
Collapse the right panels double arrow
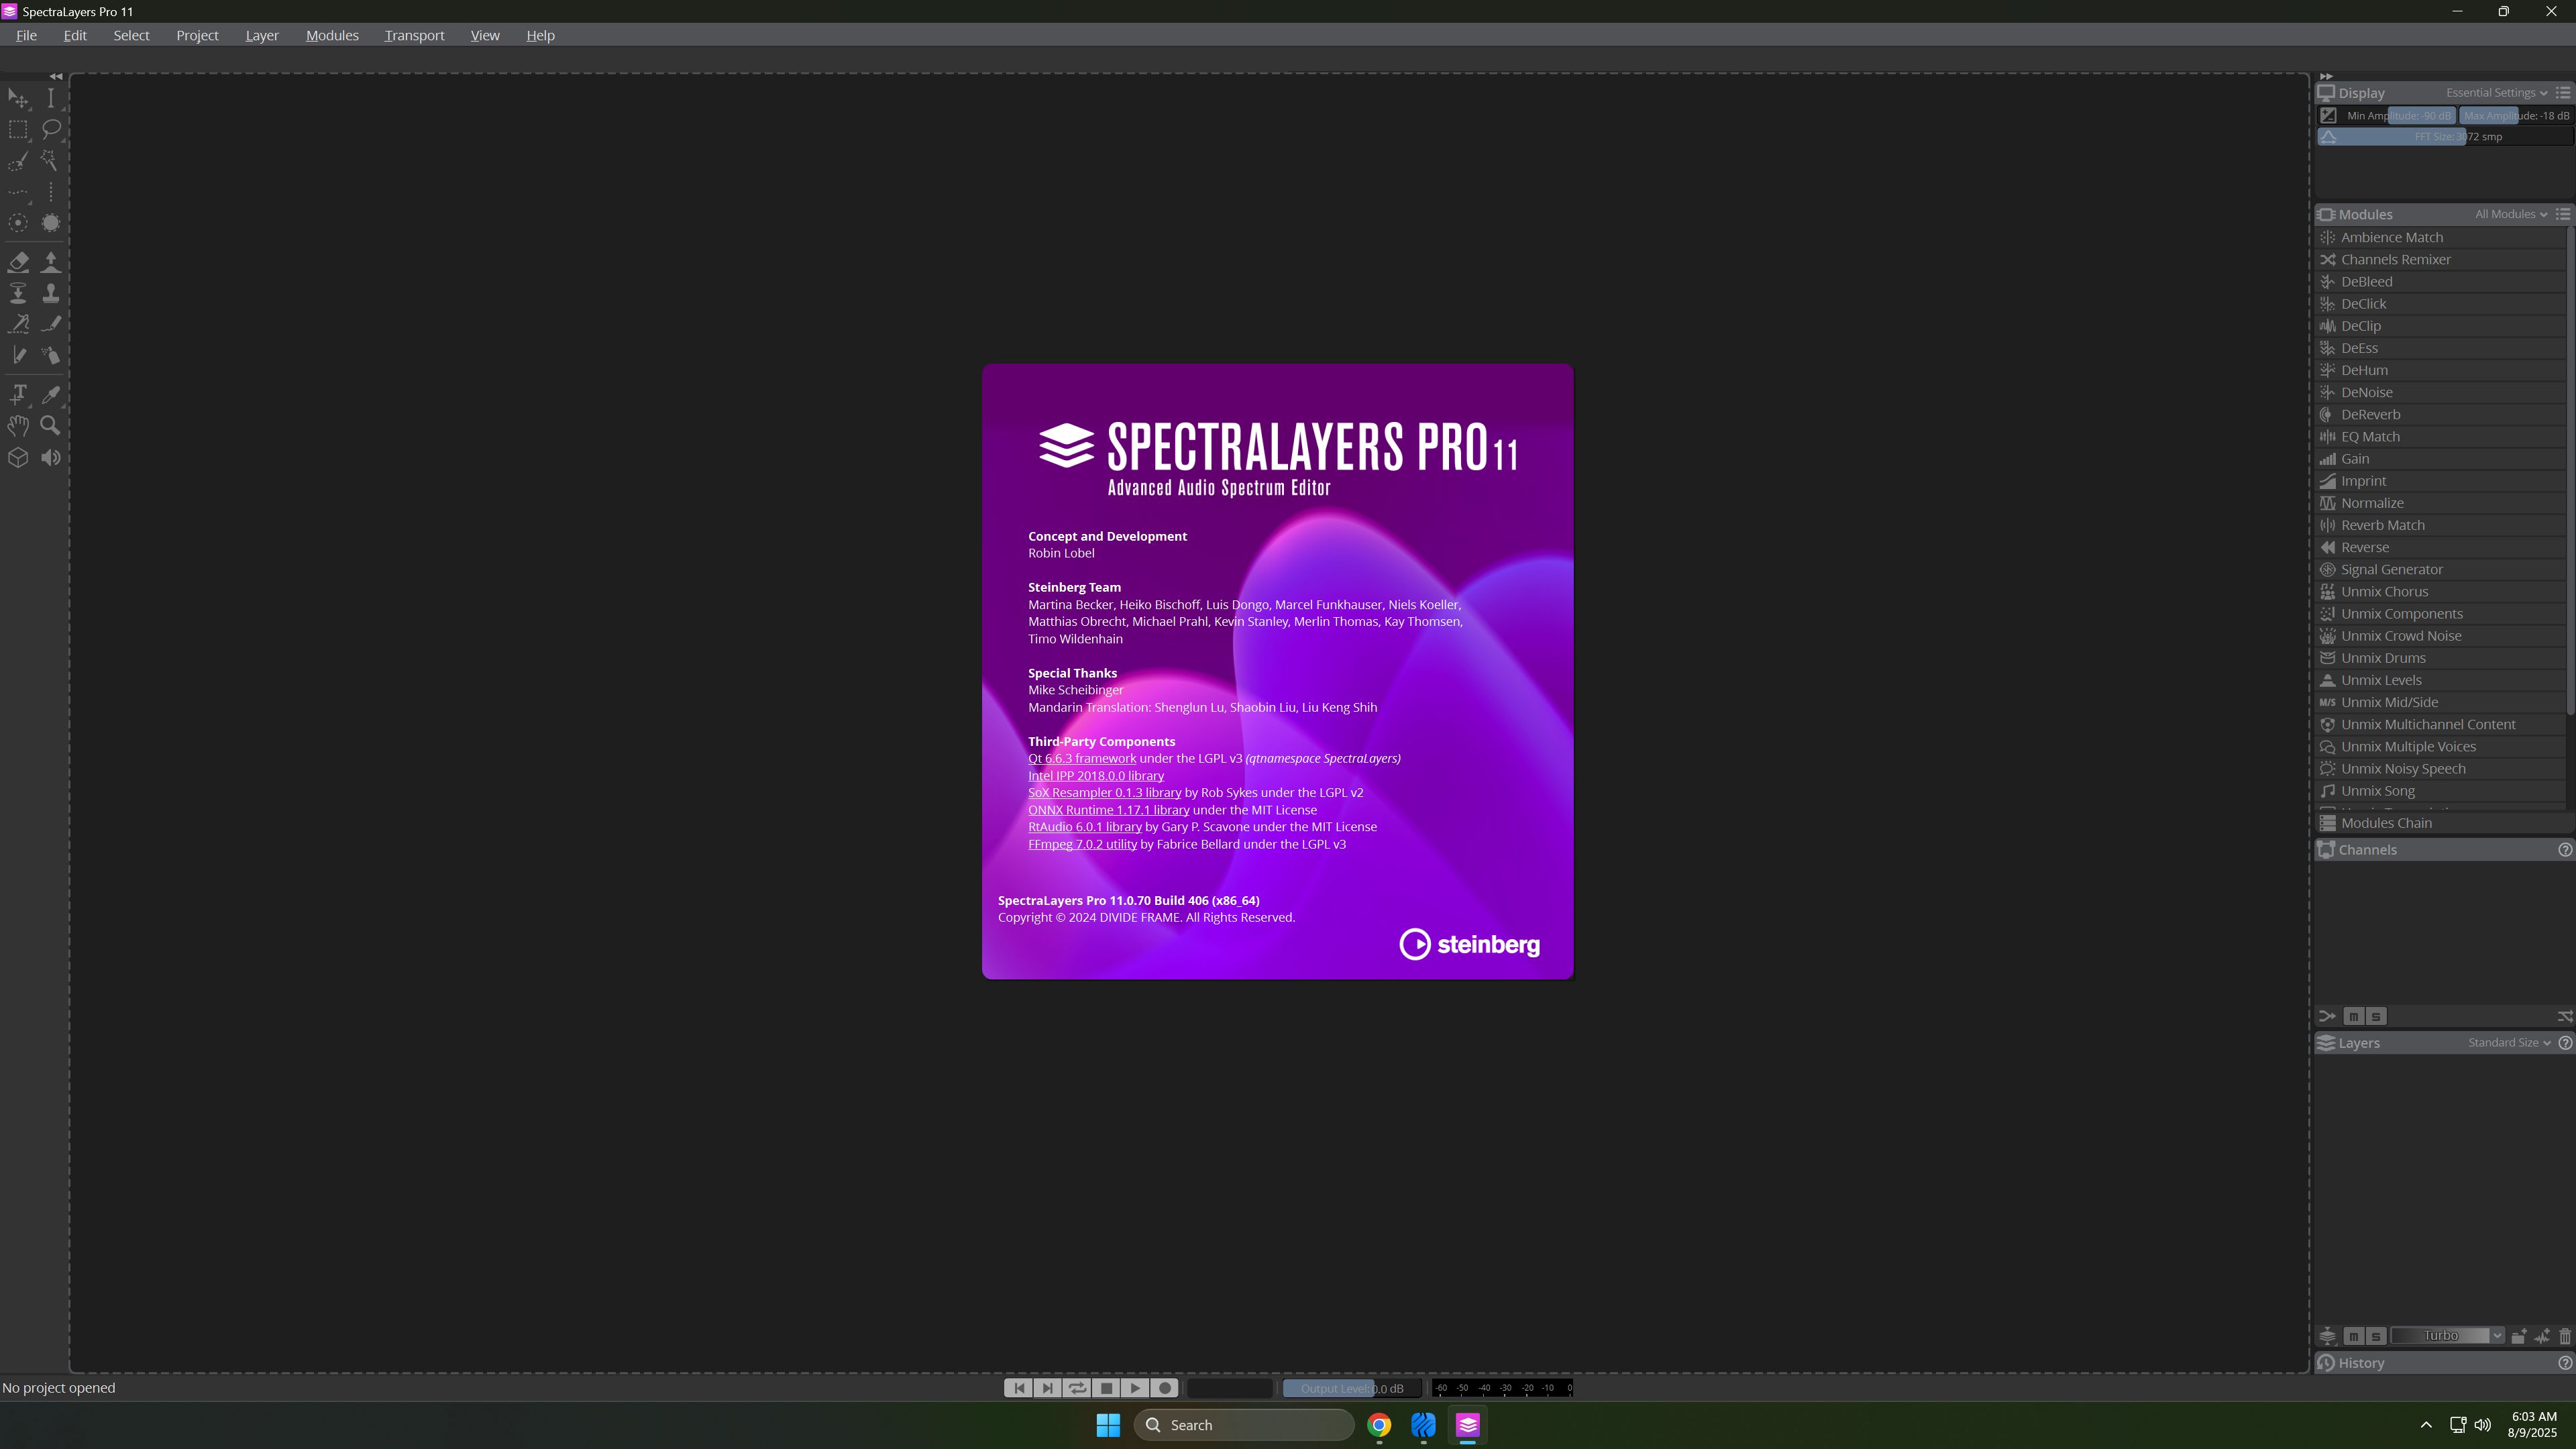2326,76
